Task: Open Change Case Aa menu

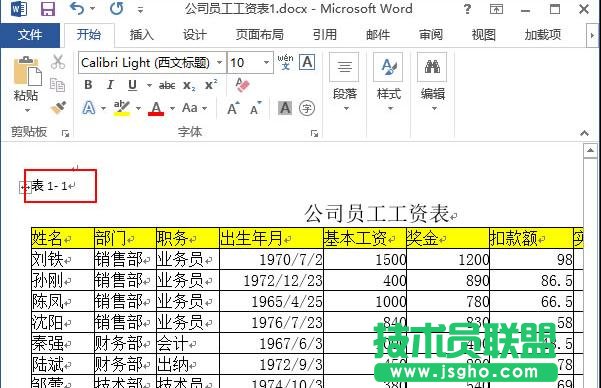Action: tap(195, 108)
